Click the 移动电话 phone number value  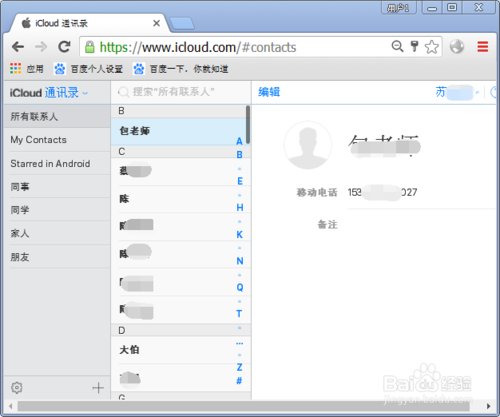[x=382, y=192]
